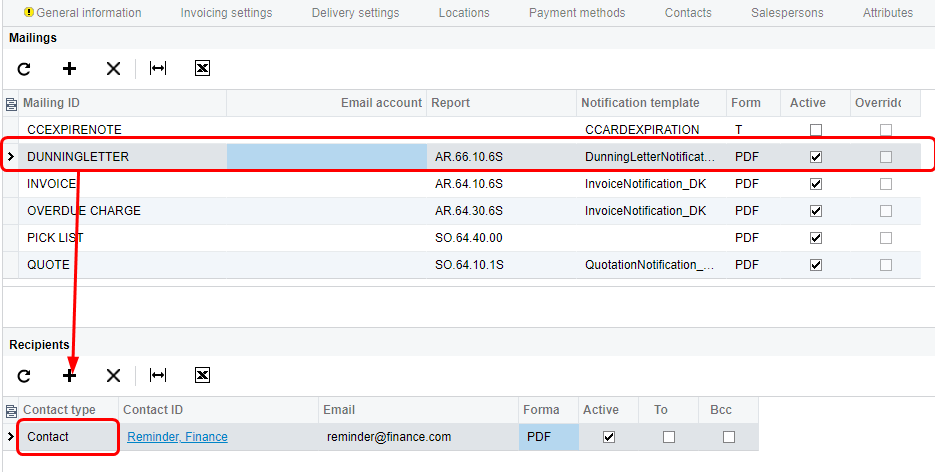Open the Reminder, Finance contact link
Image resolution: width=935 pixels, height=472 pixels.
pos(178,437)
